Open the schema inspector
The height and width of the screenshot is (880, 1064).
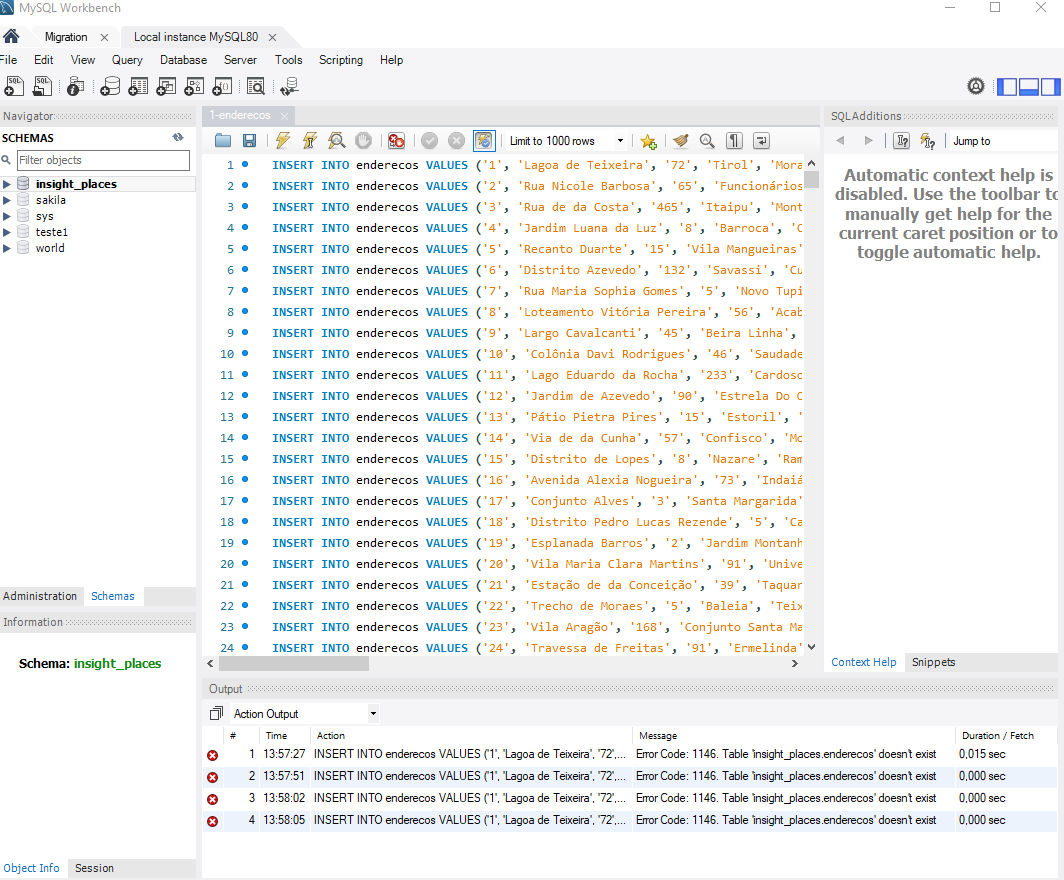(x=75, y=86)
